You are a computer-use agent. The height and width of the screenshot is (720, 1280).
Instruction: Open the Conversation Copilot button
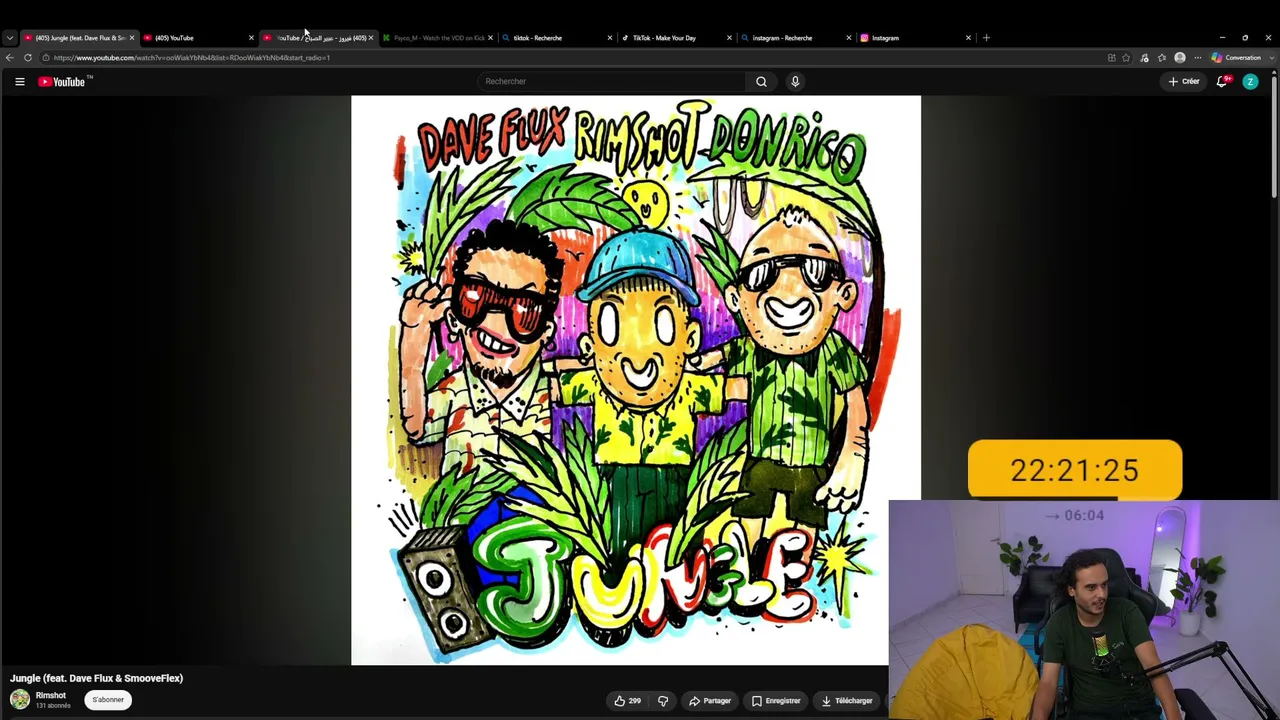point(1237,58)
